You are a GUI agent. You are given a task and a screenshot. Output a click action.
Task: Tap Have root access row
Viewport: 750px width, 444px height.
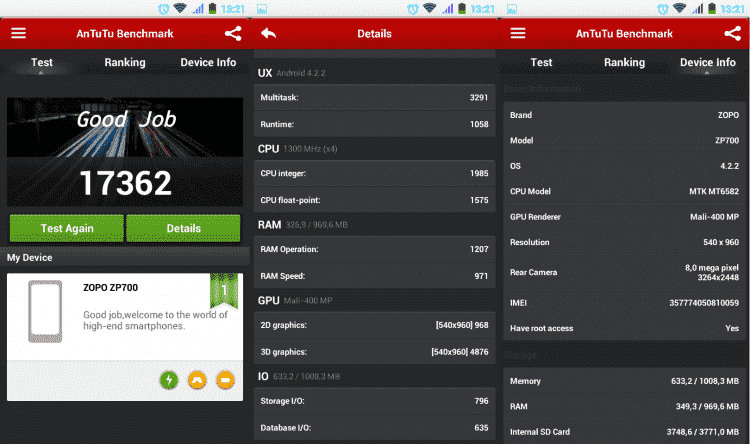pos(624,328)
